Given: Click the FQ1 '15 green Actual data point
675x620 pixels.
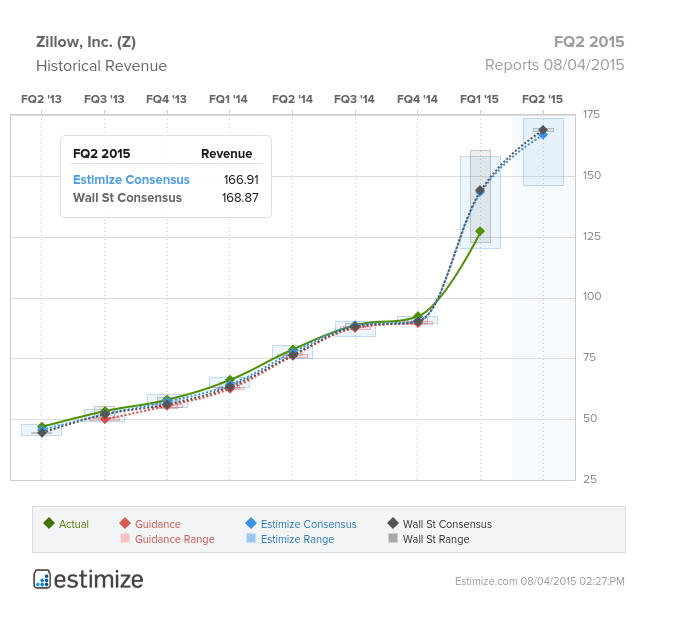Looking at the screenshot, I should coord(480,231).
